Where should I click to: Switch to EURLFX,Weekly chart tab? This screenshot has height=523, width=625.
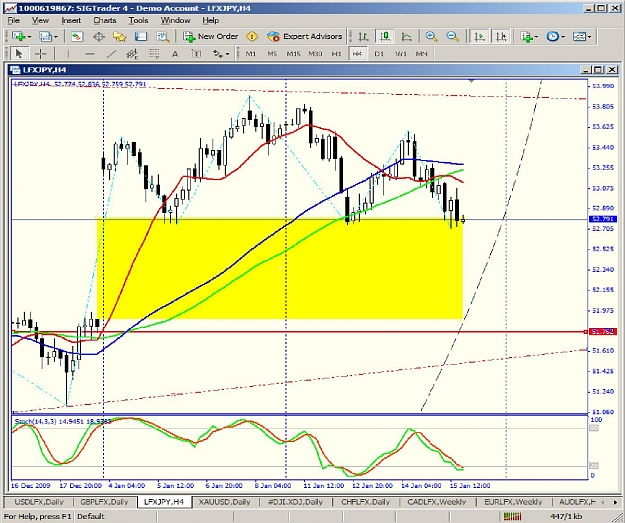[513, 502]
